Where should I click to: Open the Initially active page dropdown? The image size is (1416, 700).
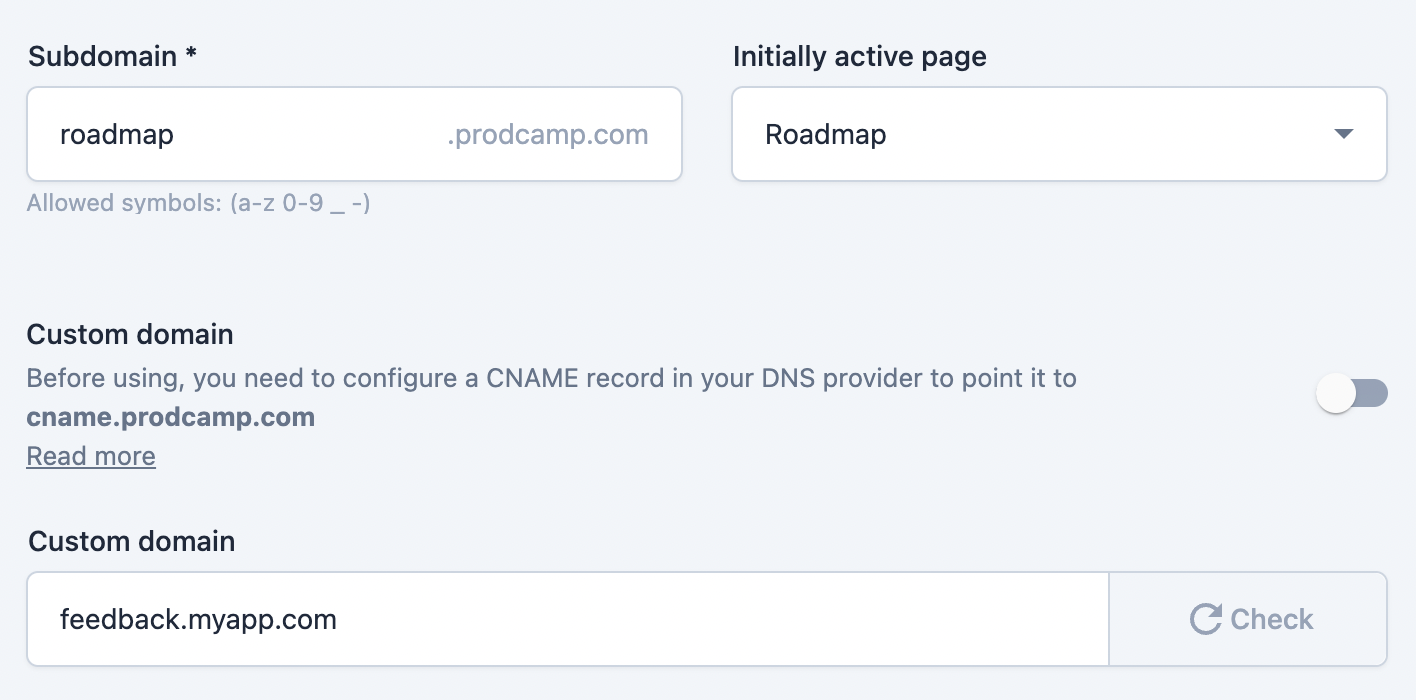pyautogui.click(x=1059, y=134)
